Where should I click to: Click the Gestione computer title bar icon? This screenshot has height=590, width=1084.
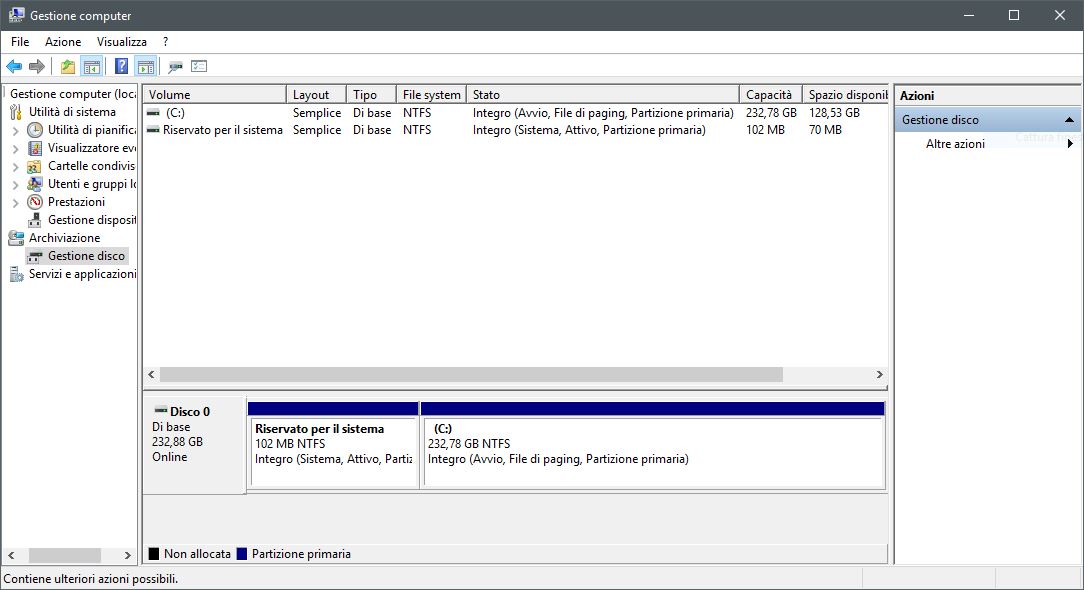[17, 15]
